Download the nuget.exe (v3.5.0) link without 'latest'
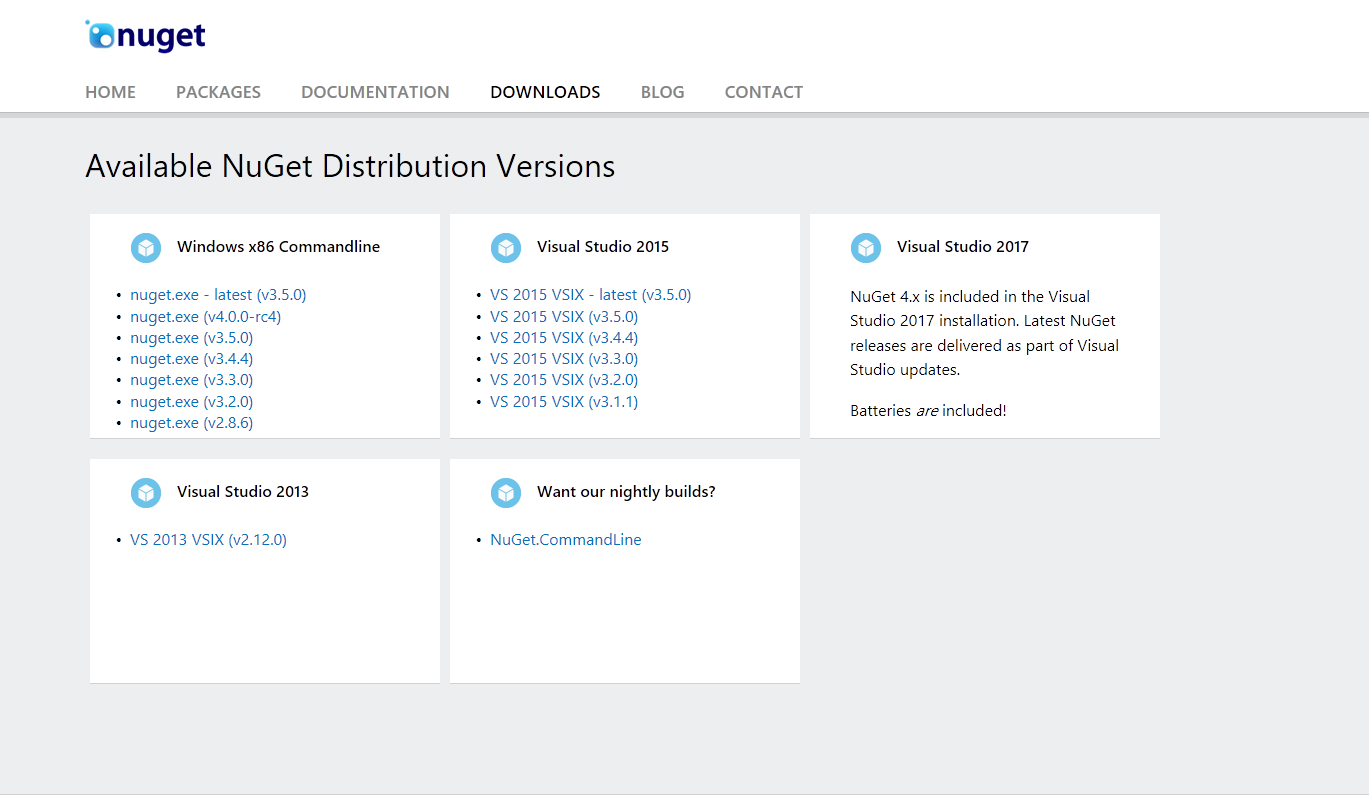 pyautogui.click(x=191, y=338)
